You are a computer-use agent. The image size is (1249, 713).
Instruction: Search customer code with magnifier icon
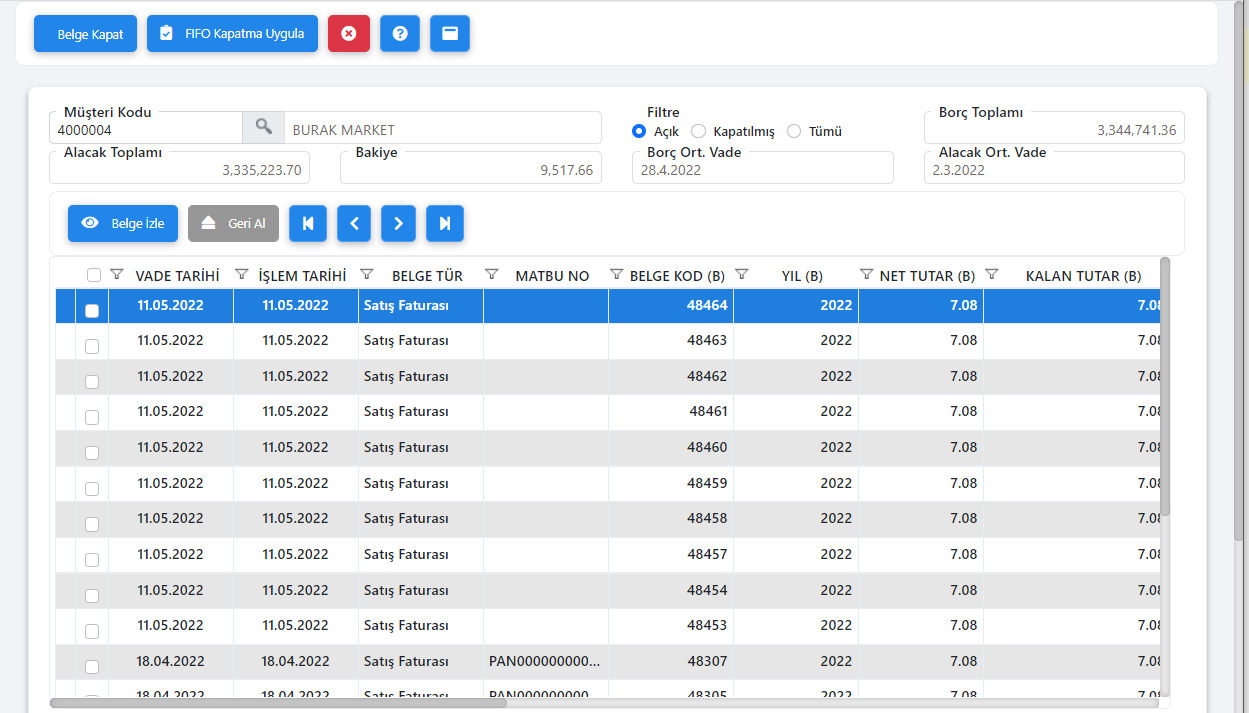(x=263, y=128)
